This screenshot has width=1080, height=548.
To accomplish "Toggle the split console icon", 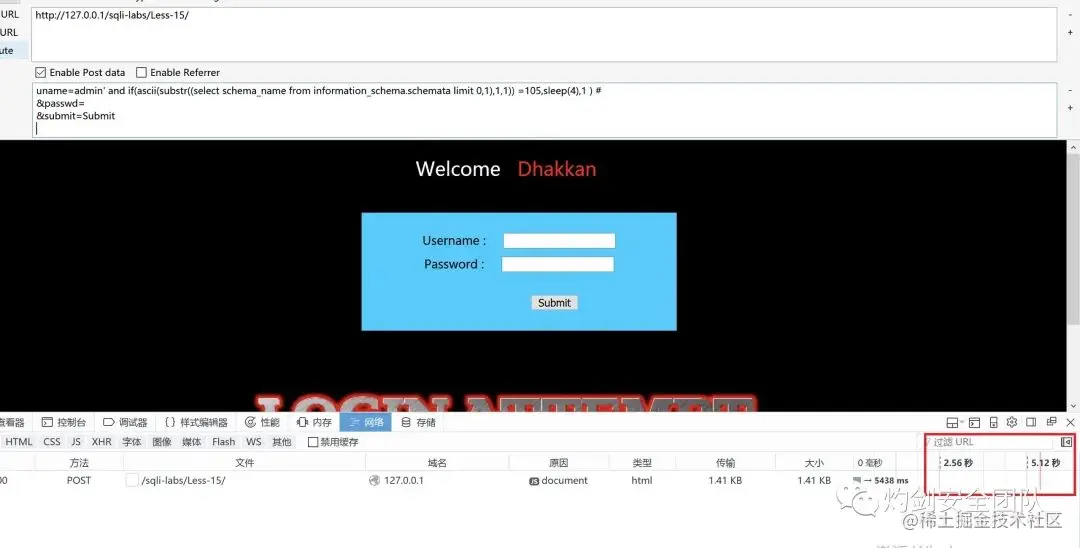I will tap(974, 422).
